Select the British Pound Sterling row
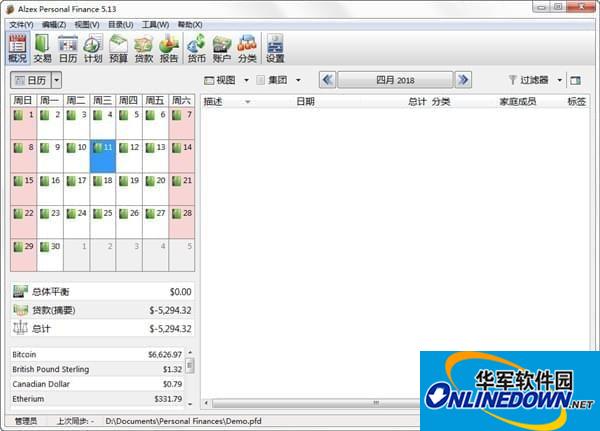 97,369
